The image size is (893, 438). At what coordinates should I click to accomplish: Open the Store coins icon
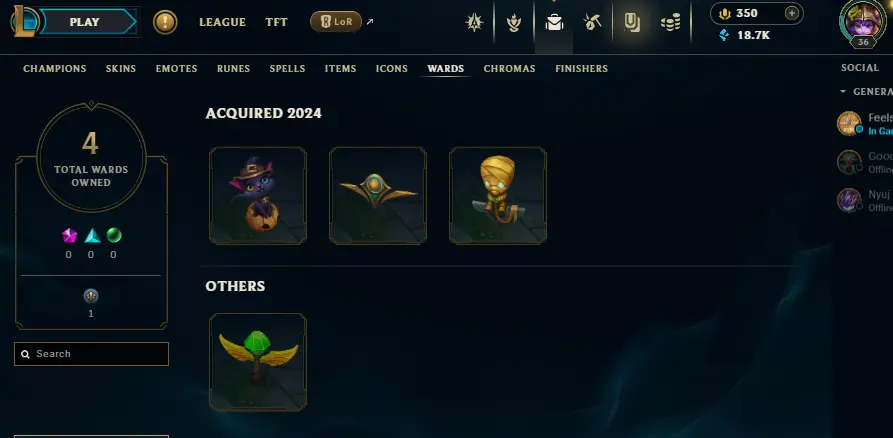point(670,23)
